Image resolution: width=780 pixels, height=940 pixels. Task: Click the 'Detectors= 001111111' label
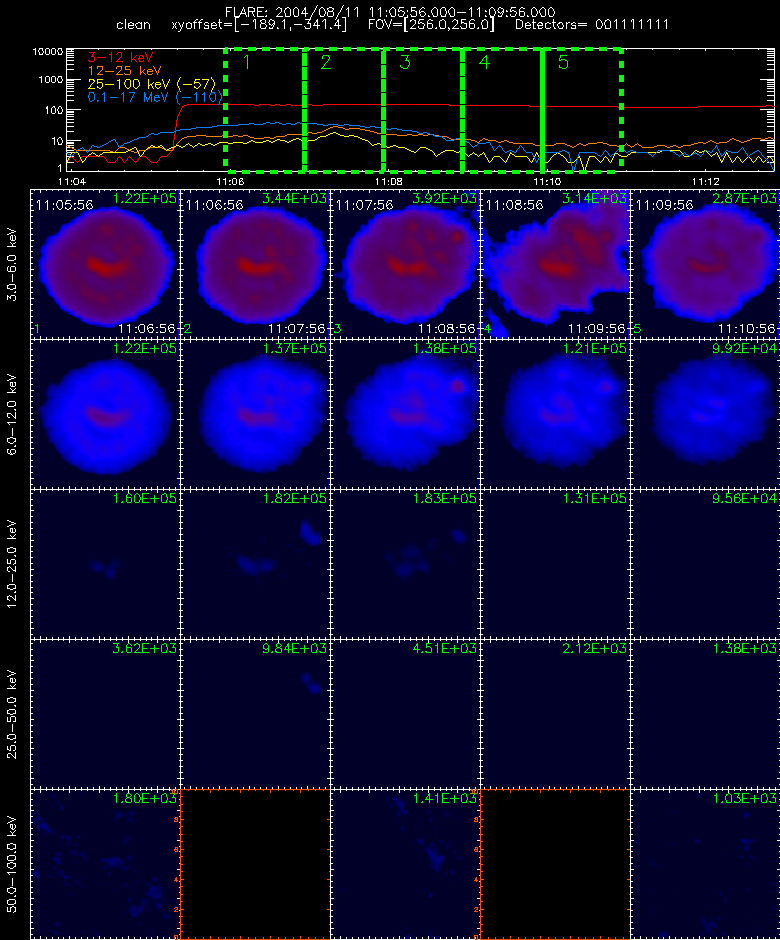[592, 25]
